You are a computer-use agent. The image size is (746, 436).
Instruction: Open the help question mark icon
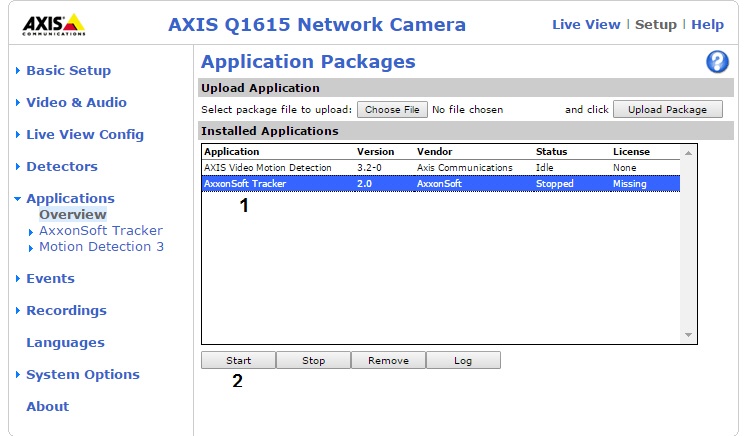click(x=717, y=63)
